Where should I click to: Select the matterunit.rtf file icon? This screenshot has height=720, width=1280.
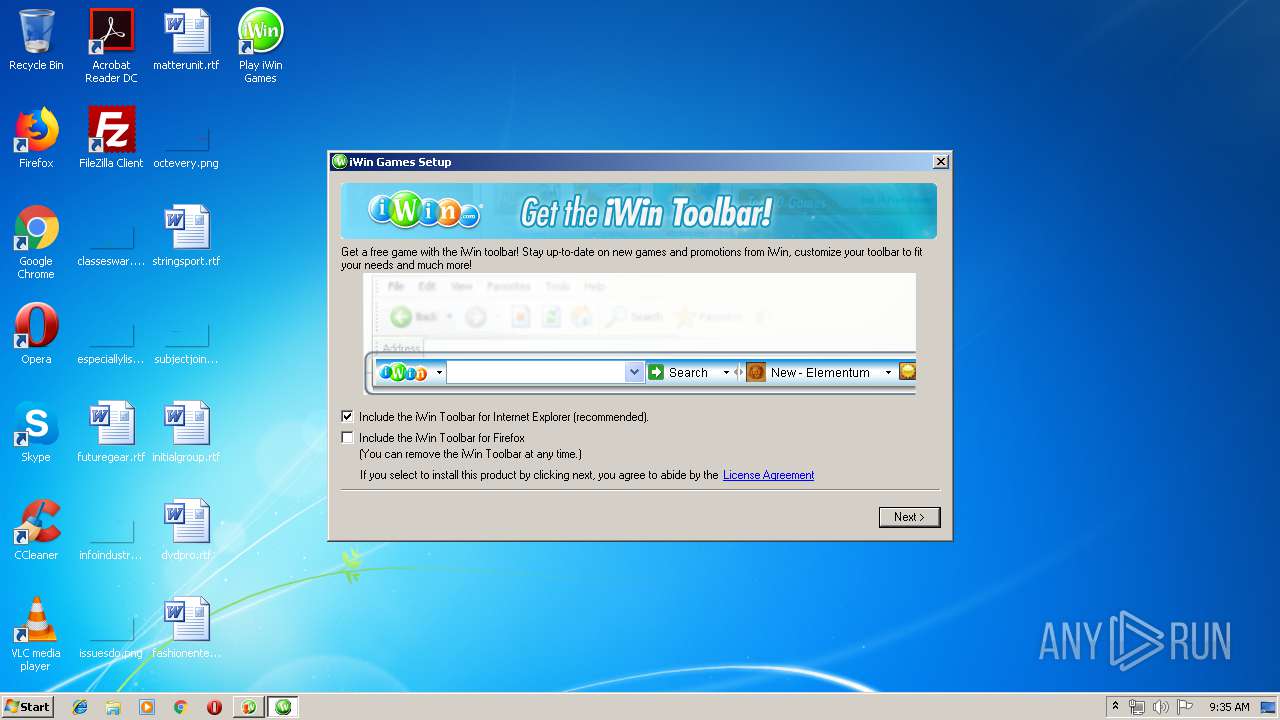(x=186, y=40)
